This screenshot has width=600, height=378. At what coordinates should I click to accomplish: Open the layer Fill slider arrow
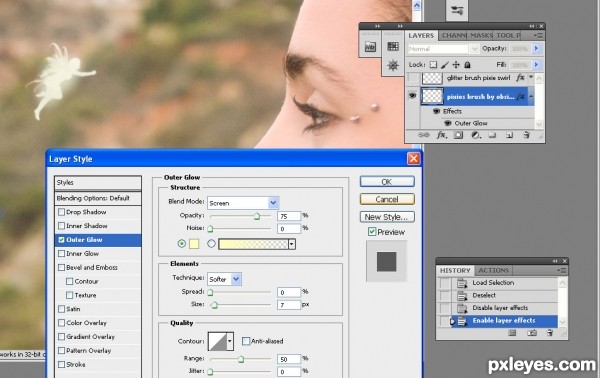coord(536,65)
